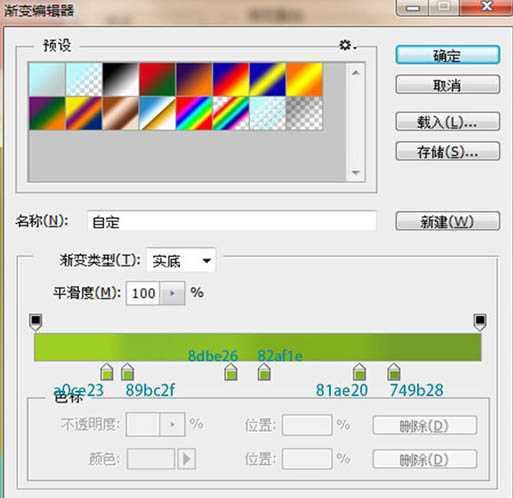
Task: Select the 82af1e color stop
Action: click(264, 372)
